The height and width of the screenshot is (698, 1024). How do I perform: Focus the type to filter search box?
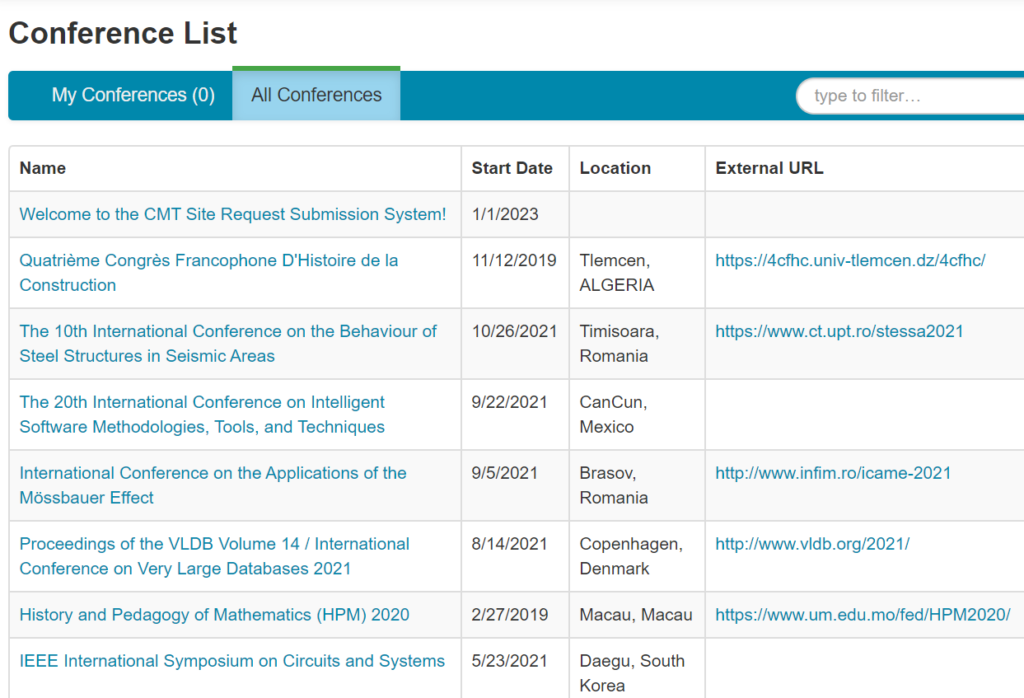[x=910, y=96]
